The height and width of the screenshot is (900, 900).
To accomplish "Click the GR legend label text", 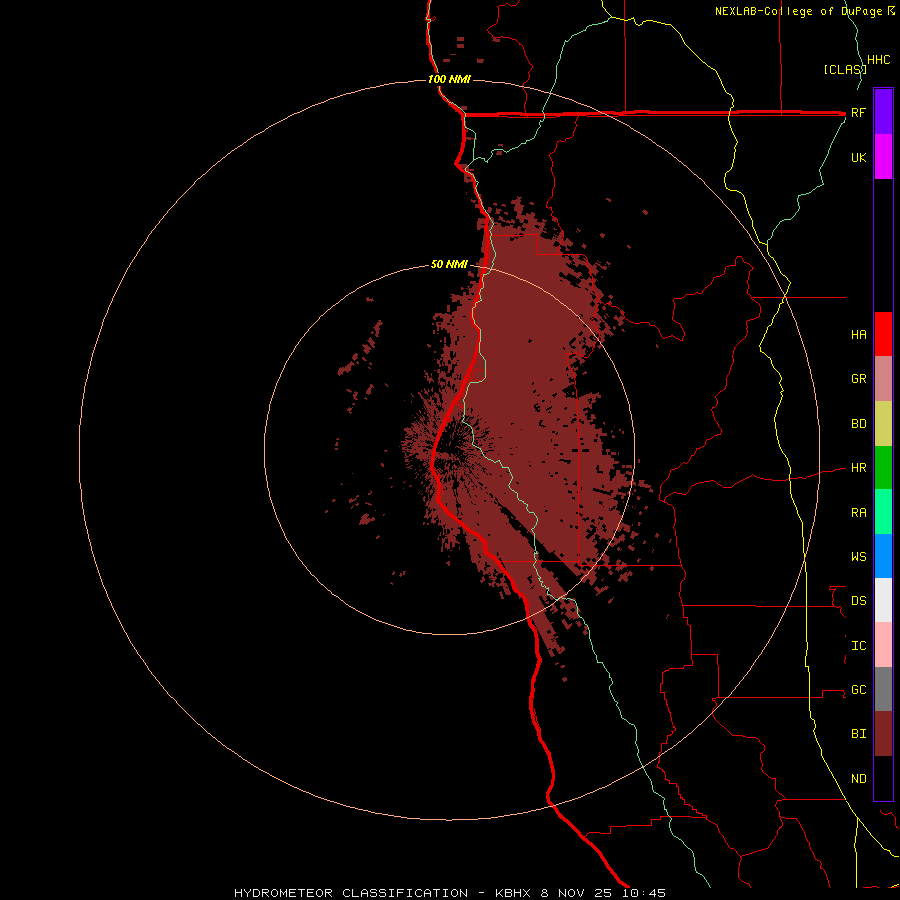I will point(859,379).
